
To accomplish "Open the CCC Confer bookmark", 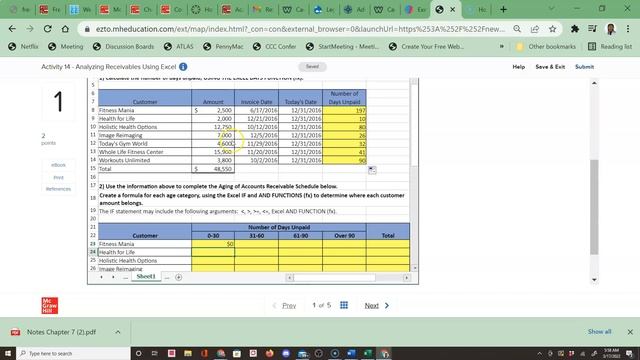I will point(275,47).
